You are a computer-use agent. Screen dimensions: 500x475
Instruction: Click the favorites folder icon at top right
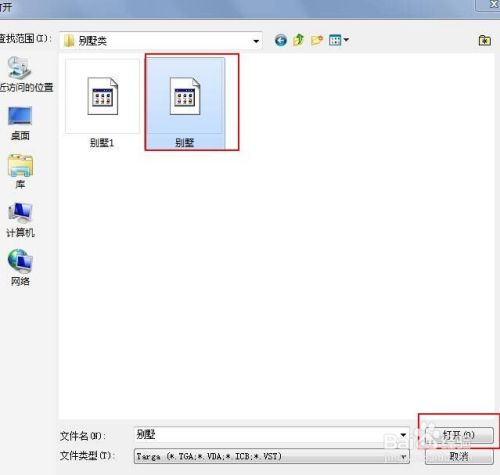(x=485, y=40)
